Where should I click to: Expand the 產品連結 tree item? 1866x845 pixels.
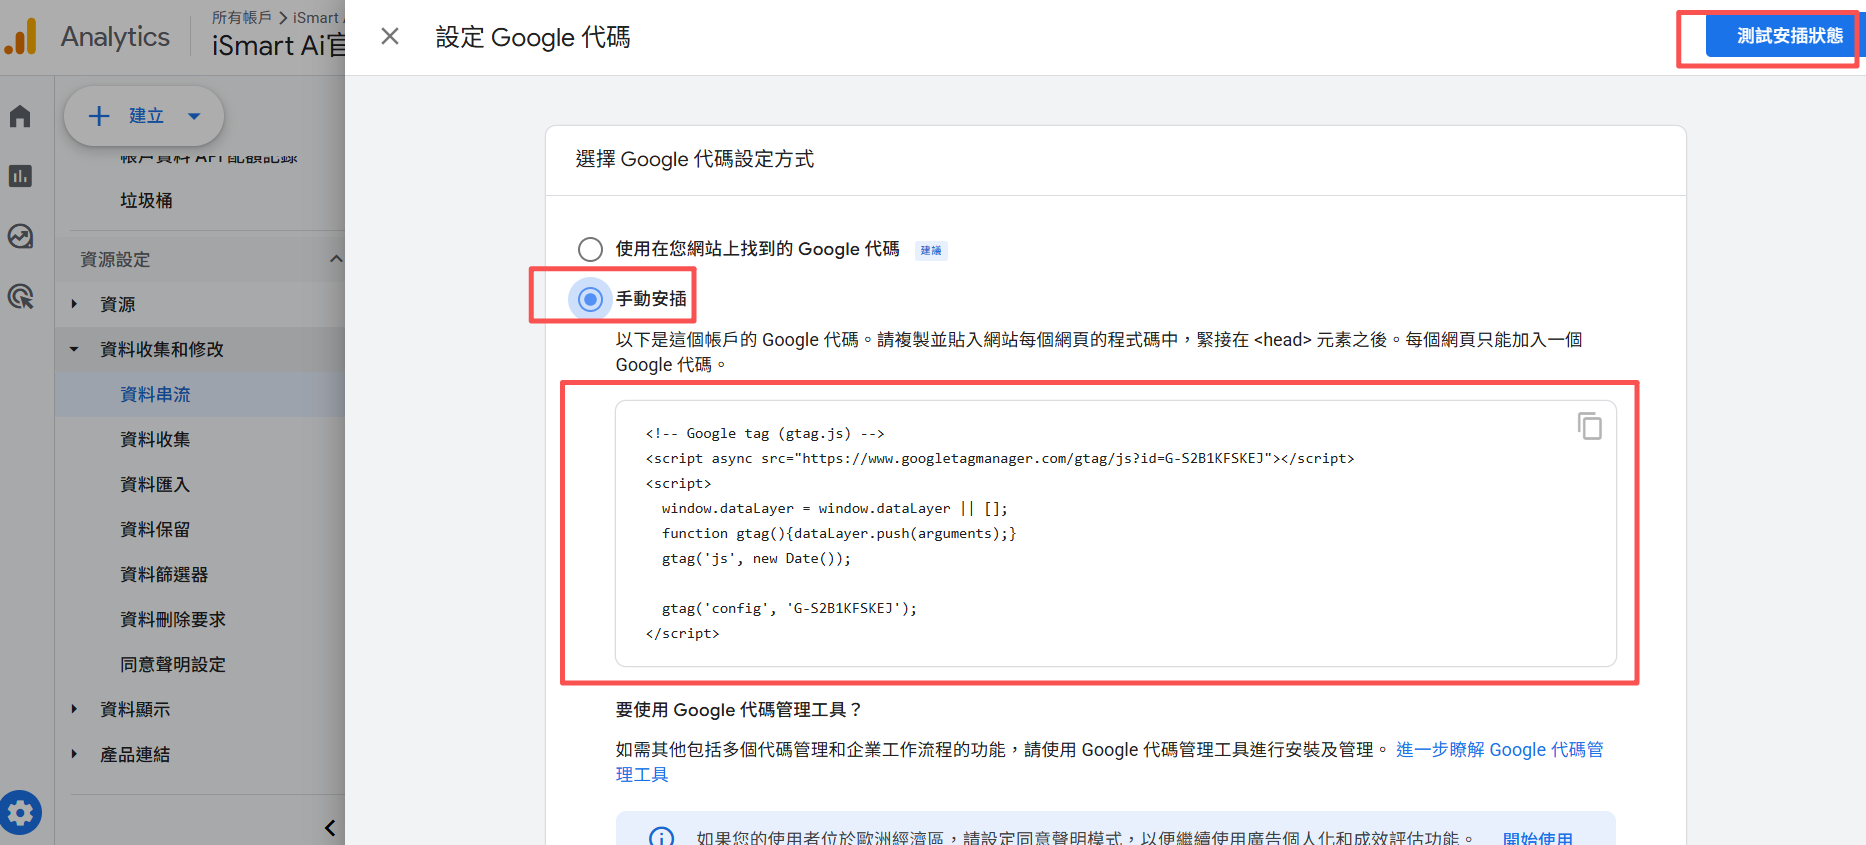click(74, 754)
